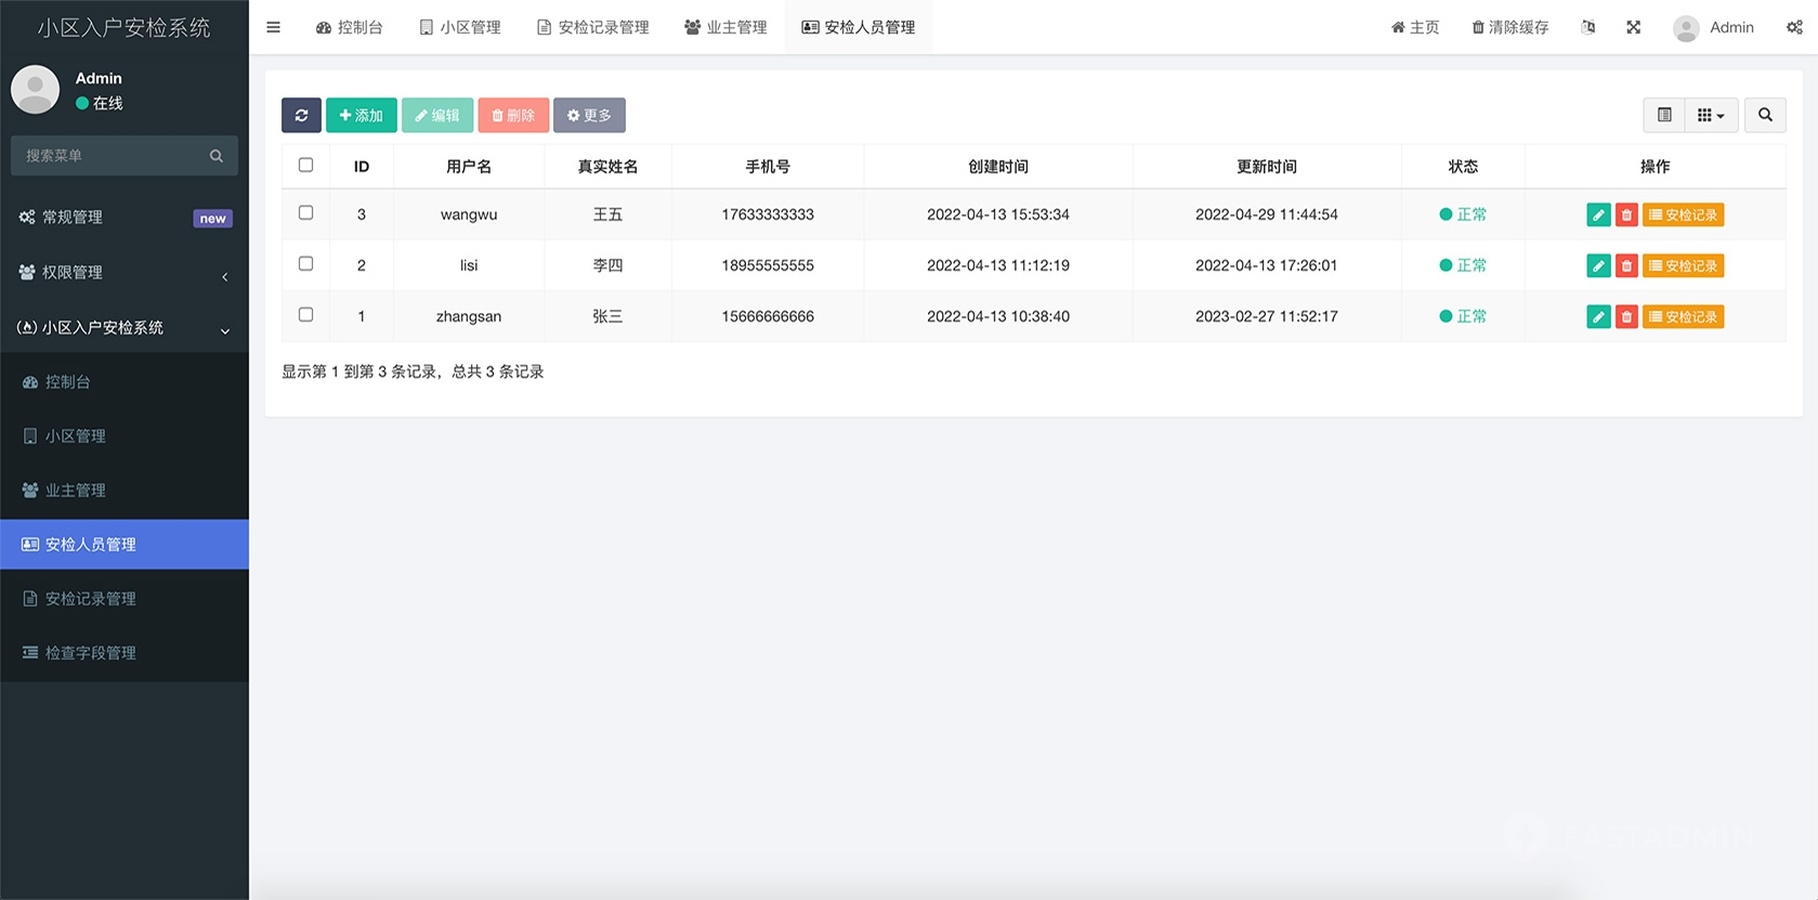Switch to the 业主管理 top tab

point(726,27)
